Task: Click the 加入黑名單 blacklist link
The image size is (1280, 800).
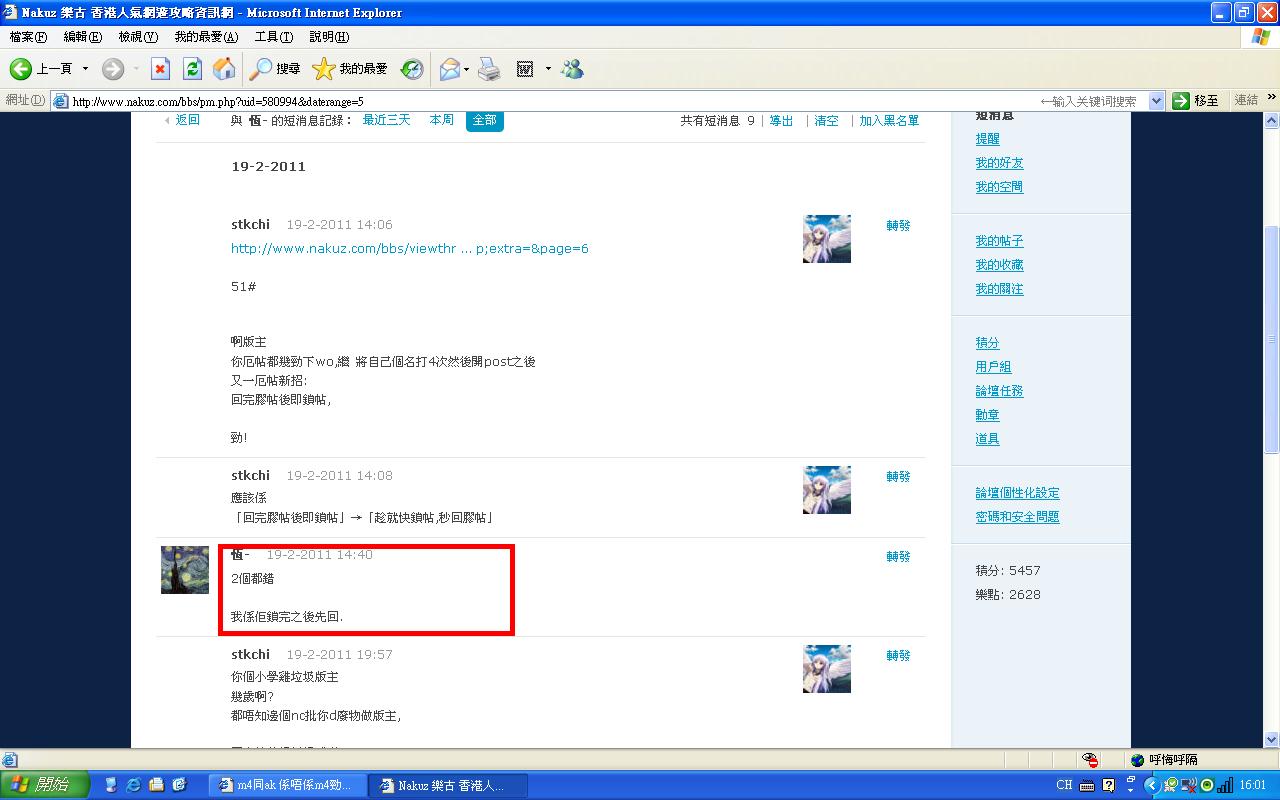Action: 889,121
